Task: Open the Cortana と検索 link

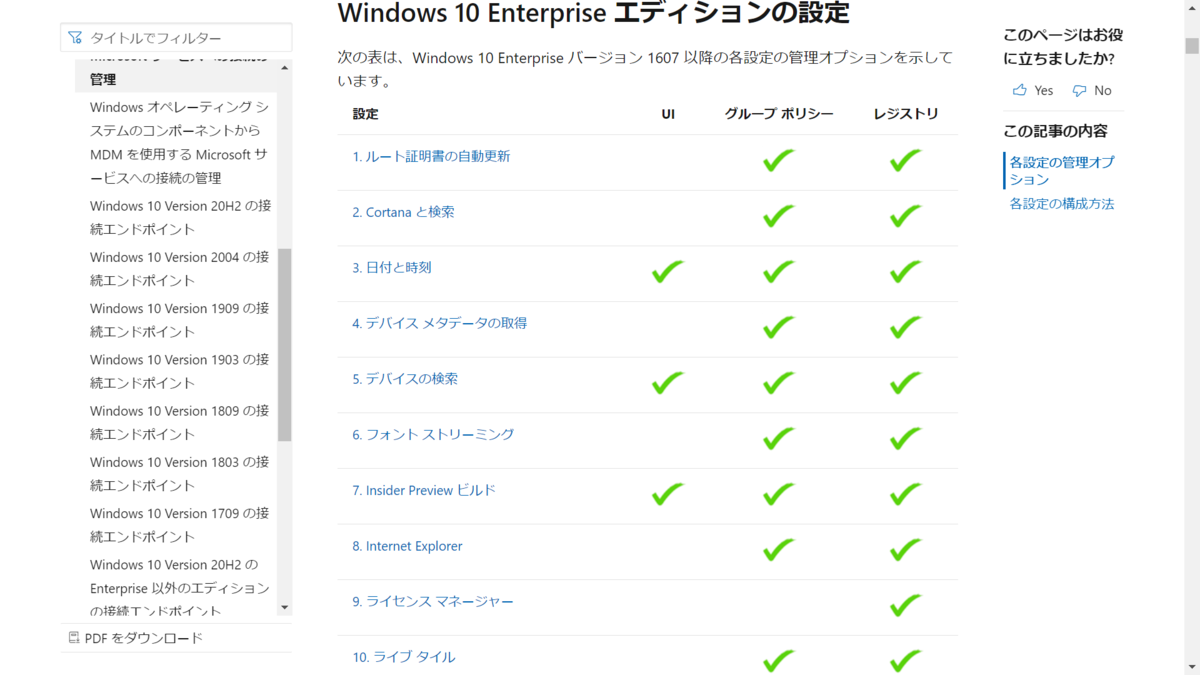Action: click(x=403, y=212)
